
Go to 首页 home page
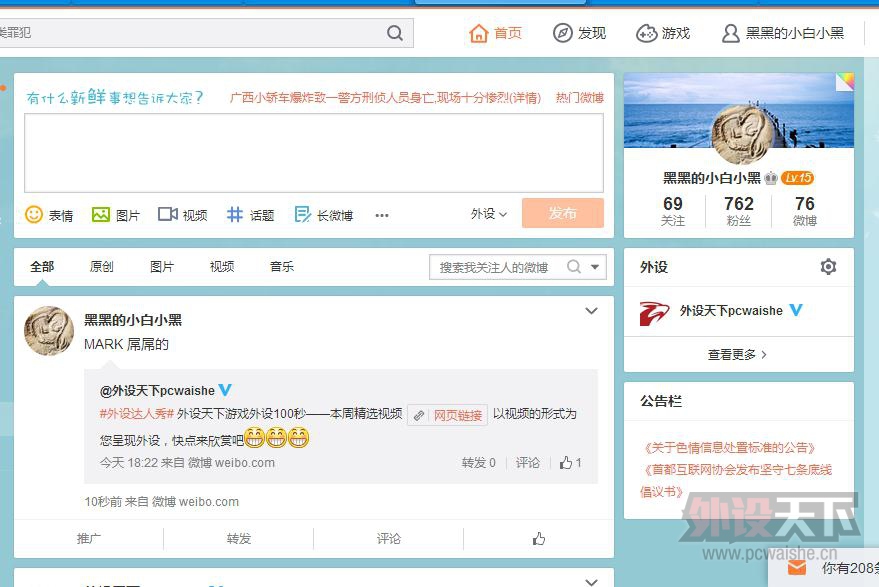tap(496, 33)
